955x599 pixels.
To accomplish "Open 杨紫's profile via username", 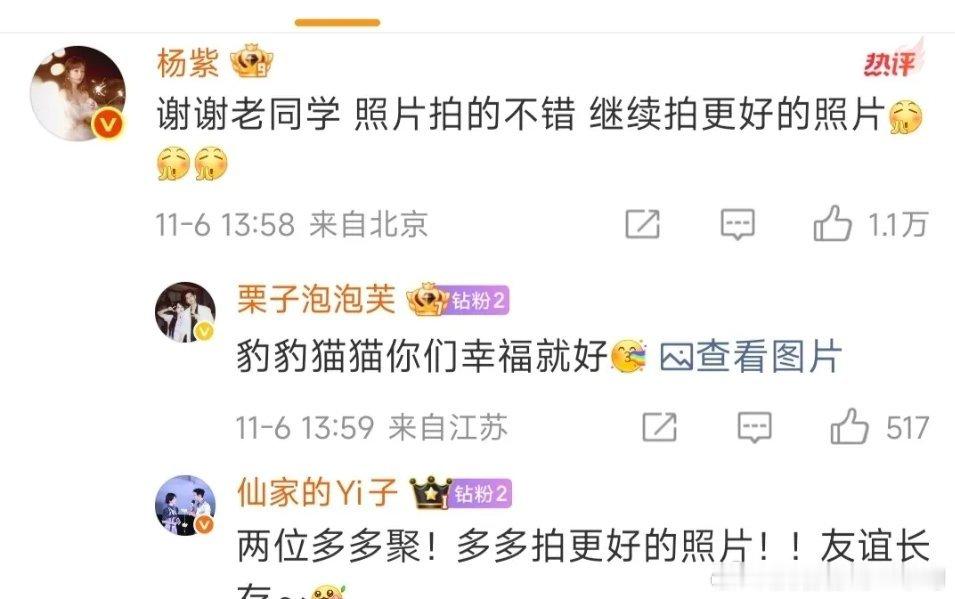I will tap(188, 62).
